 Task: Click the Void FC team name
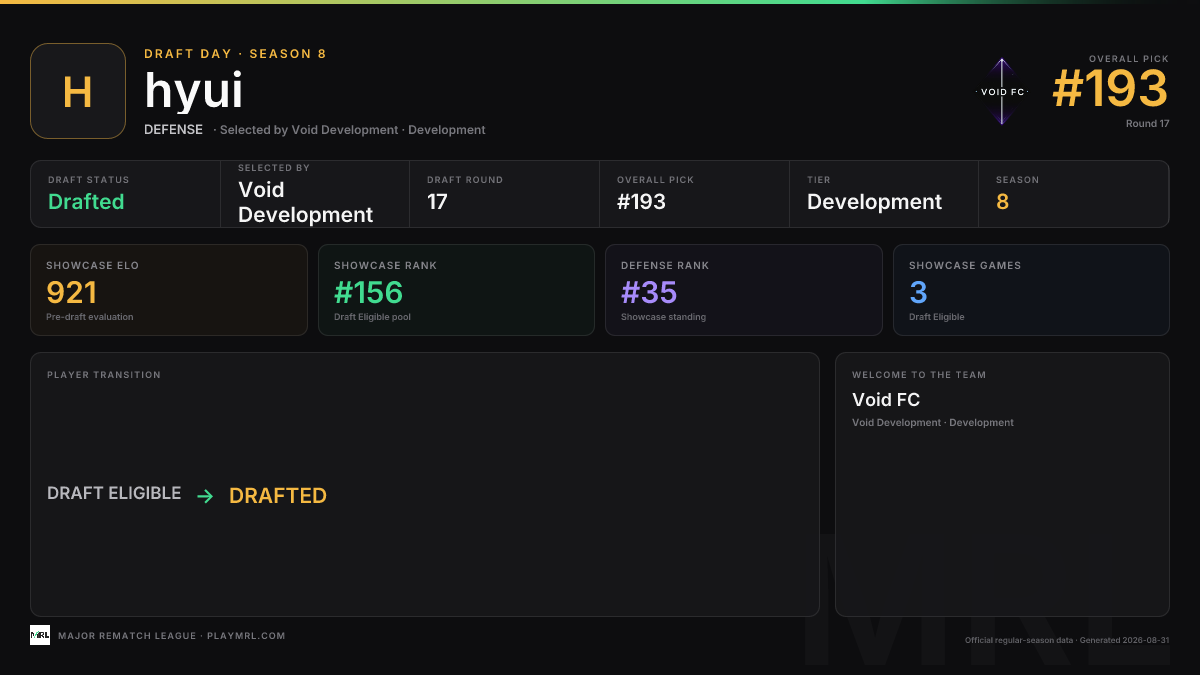886,400
